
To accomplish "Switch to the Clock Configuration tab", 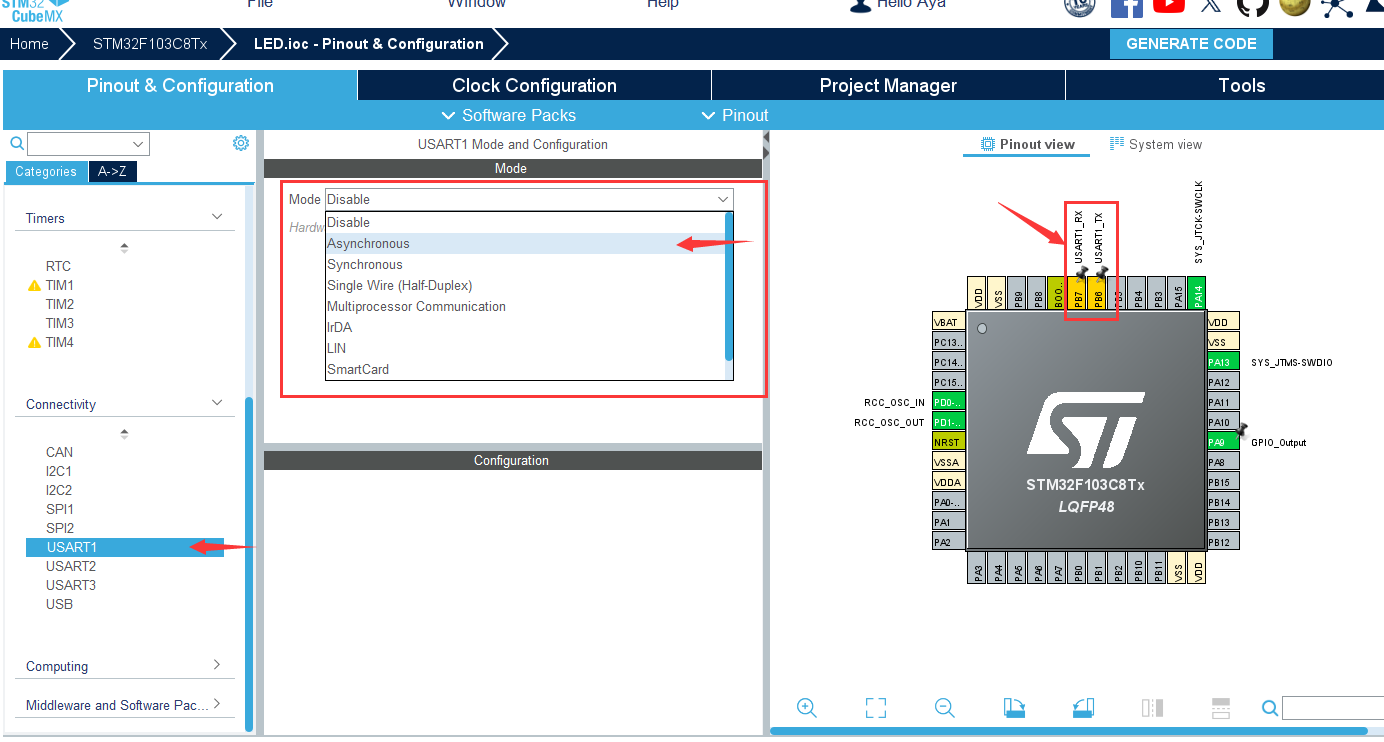I will (534, 86).
